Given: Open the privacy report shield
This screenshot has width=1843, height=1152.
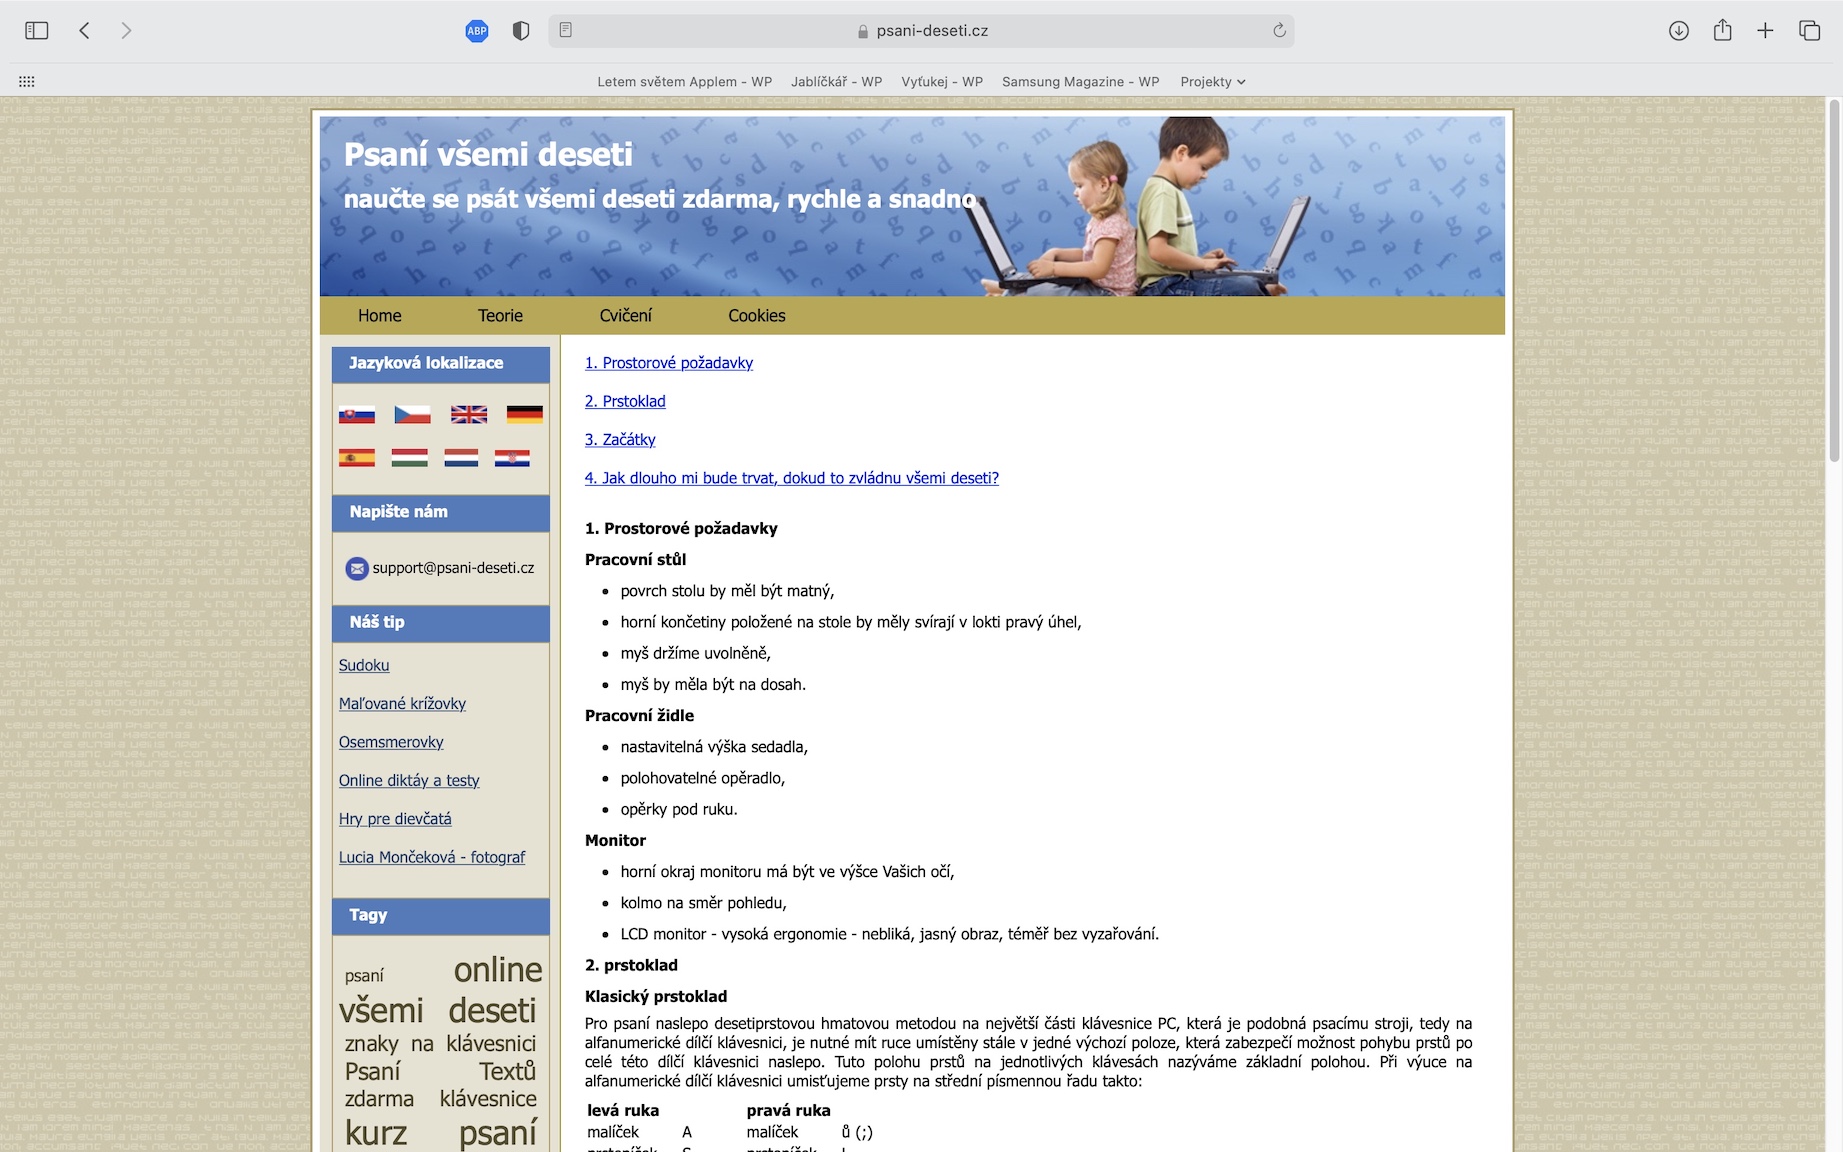Looking at the screenshot, I should 521,31.
